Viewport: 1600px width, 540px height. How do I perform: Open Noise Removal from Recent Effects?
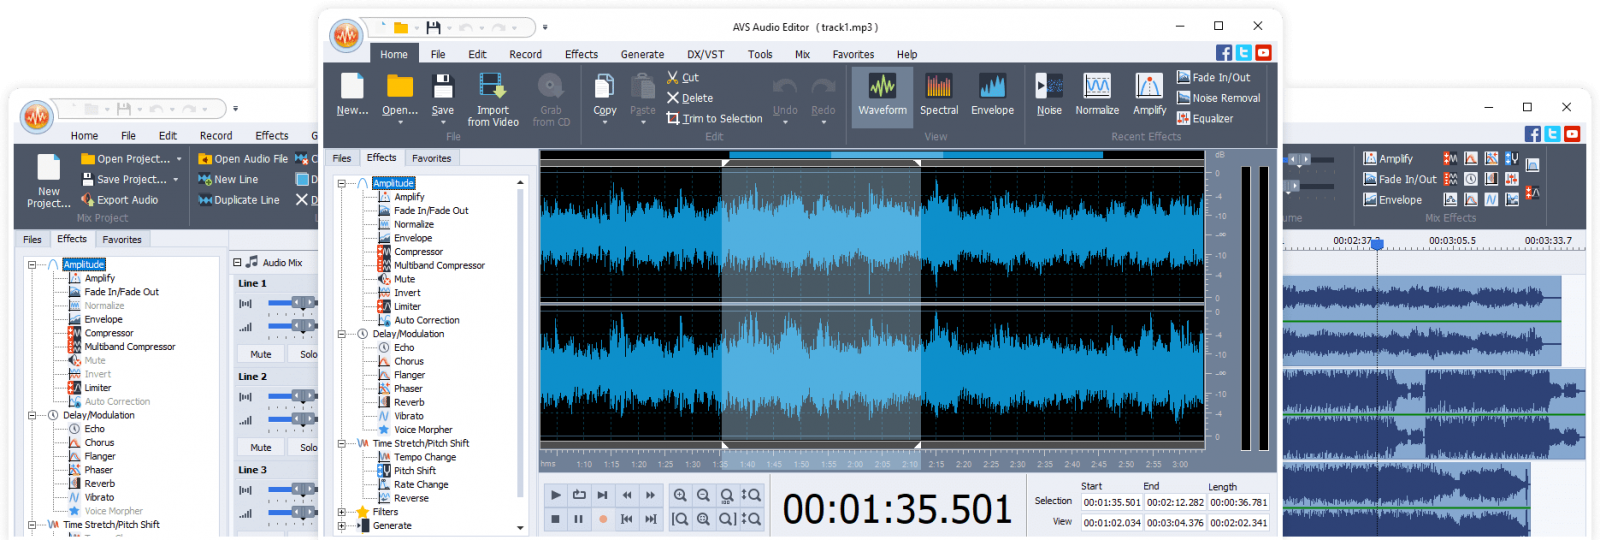click(1218, 98)
